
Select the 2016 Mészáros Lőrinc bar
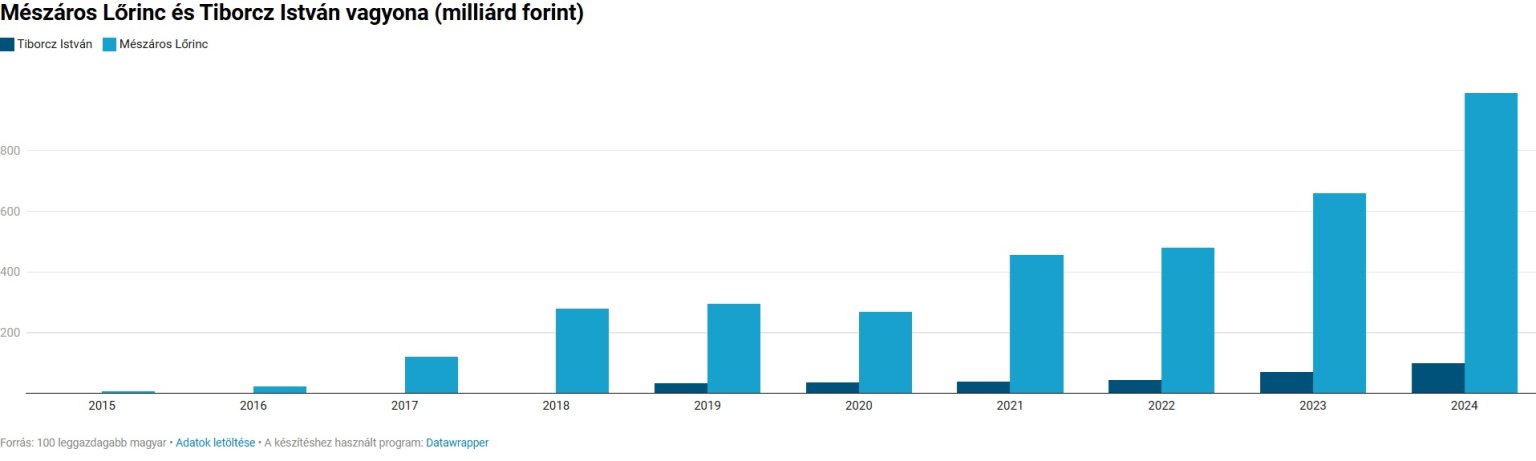tap(280, 390)
